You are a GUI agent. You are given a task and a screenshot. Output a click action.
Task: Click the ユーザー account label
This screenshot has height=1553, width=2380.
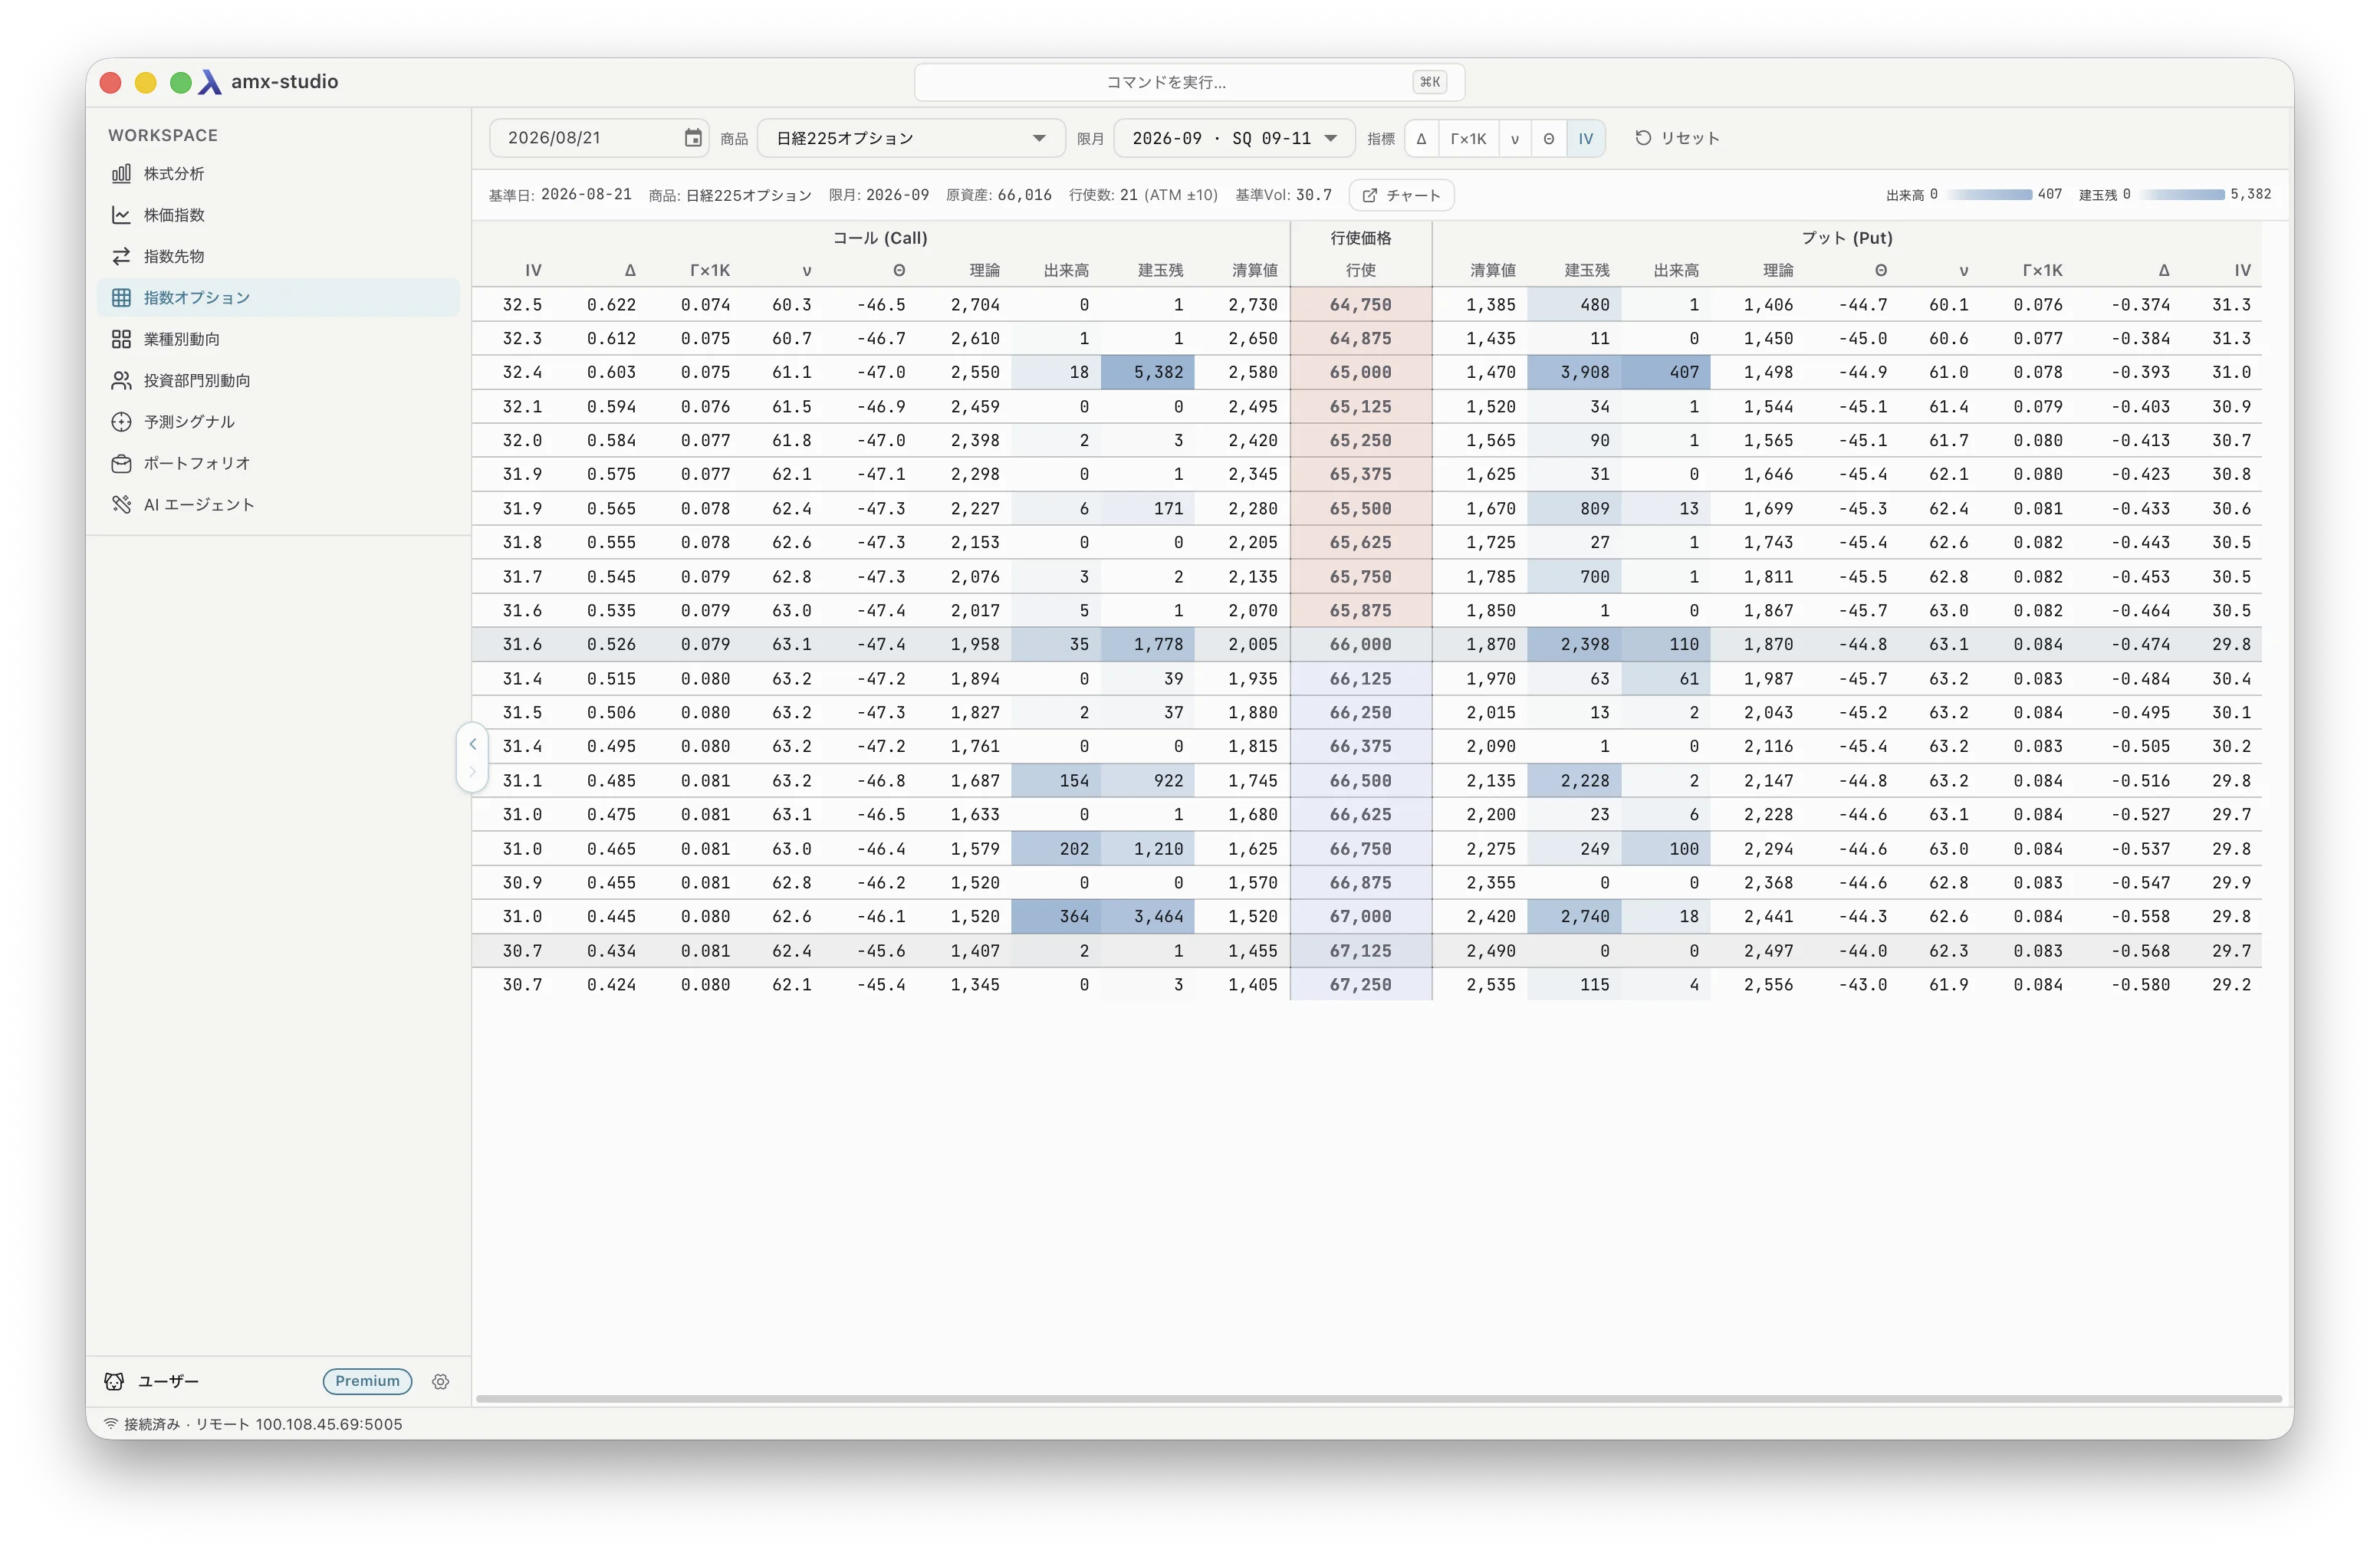click(x=168, y=1381)
